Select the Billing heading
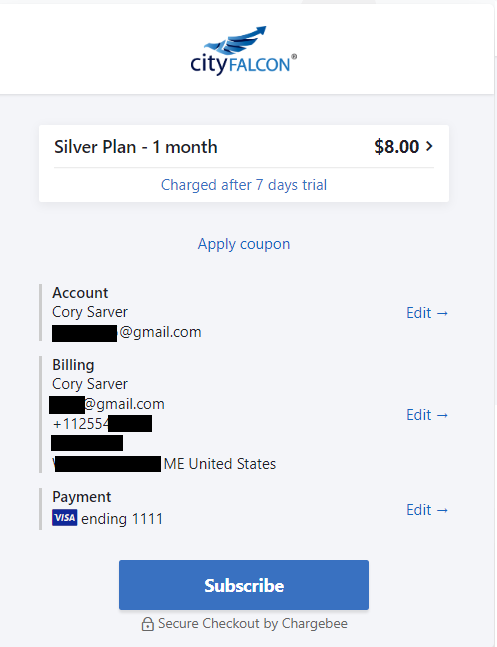This screenshot has height=647, width=497. tap(73, 365)
